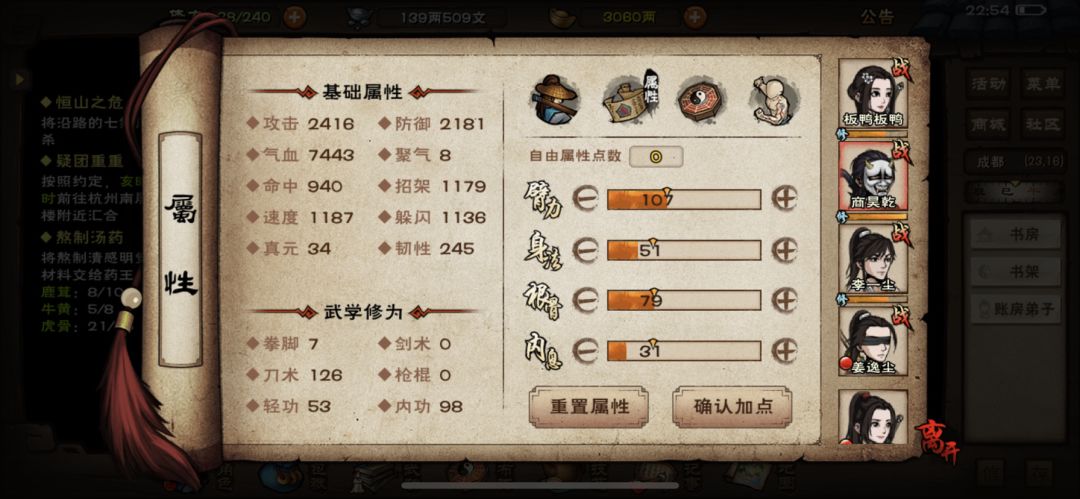This screenshot has height=499, width=1080.
Task: Open the 公告 announcements
Action: (877, 17)
